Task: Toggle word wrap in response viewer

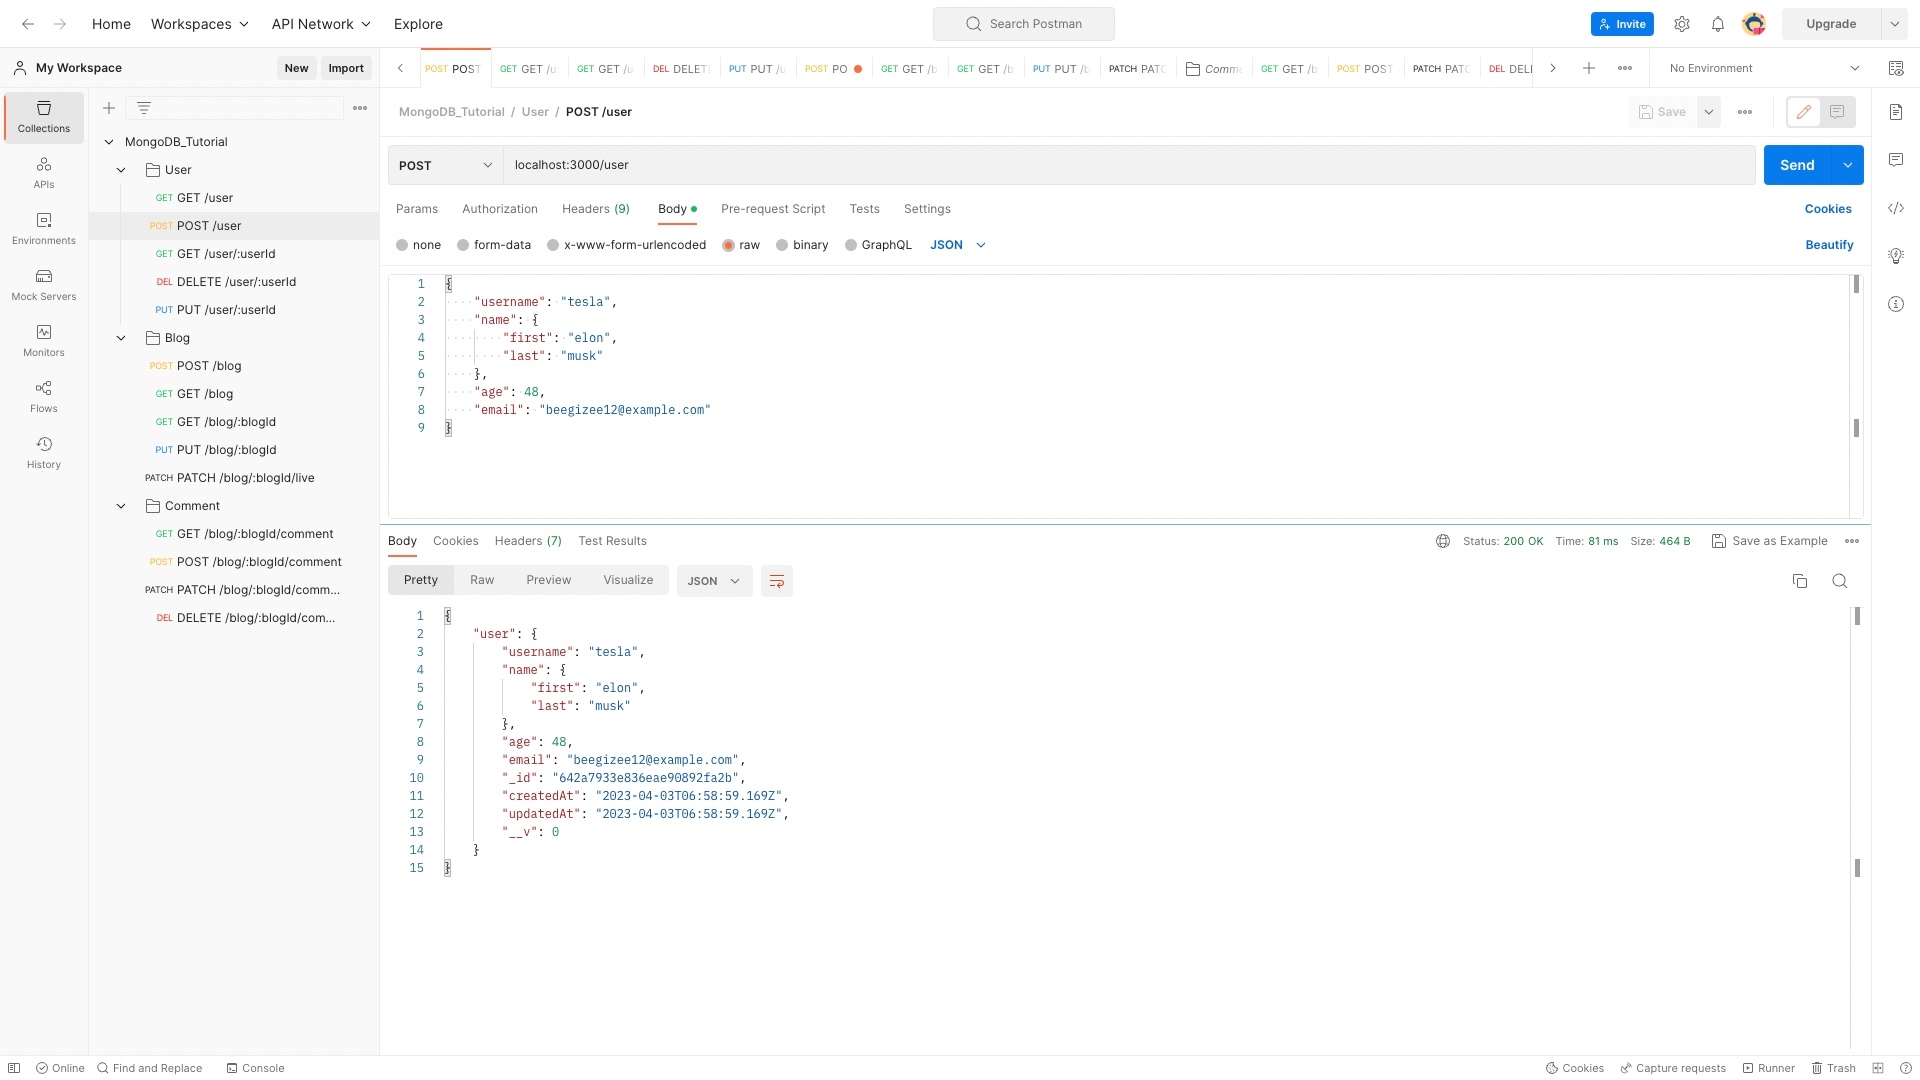Action: click(x=777, y=581)
